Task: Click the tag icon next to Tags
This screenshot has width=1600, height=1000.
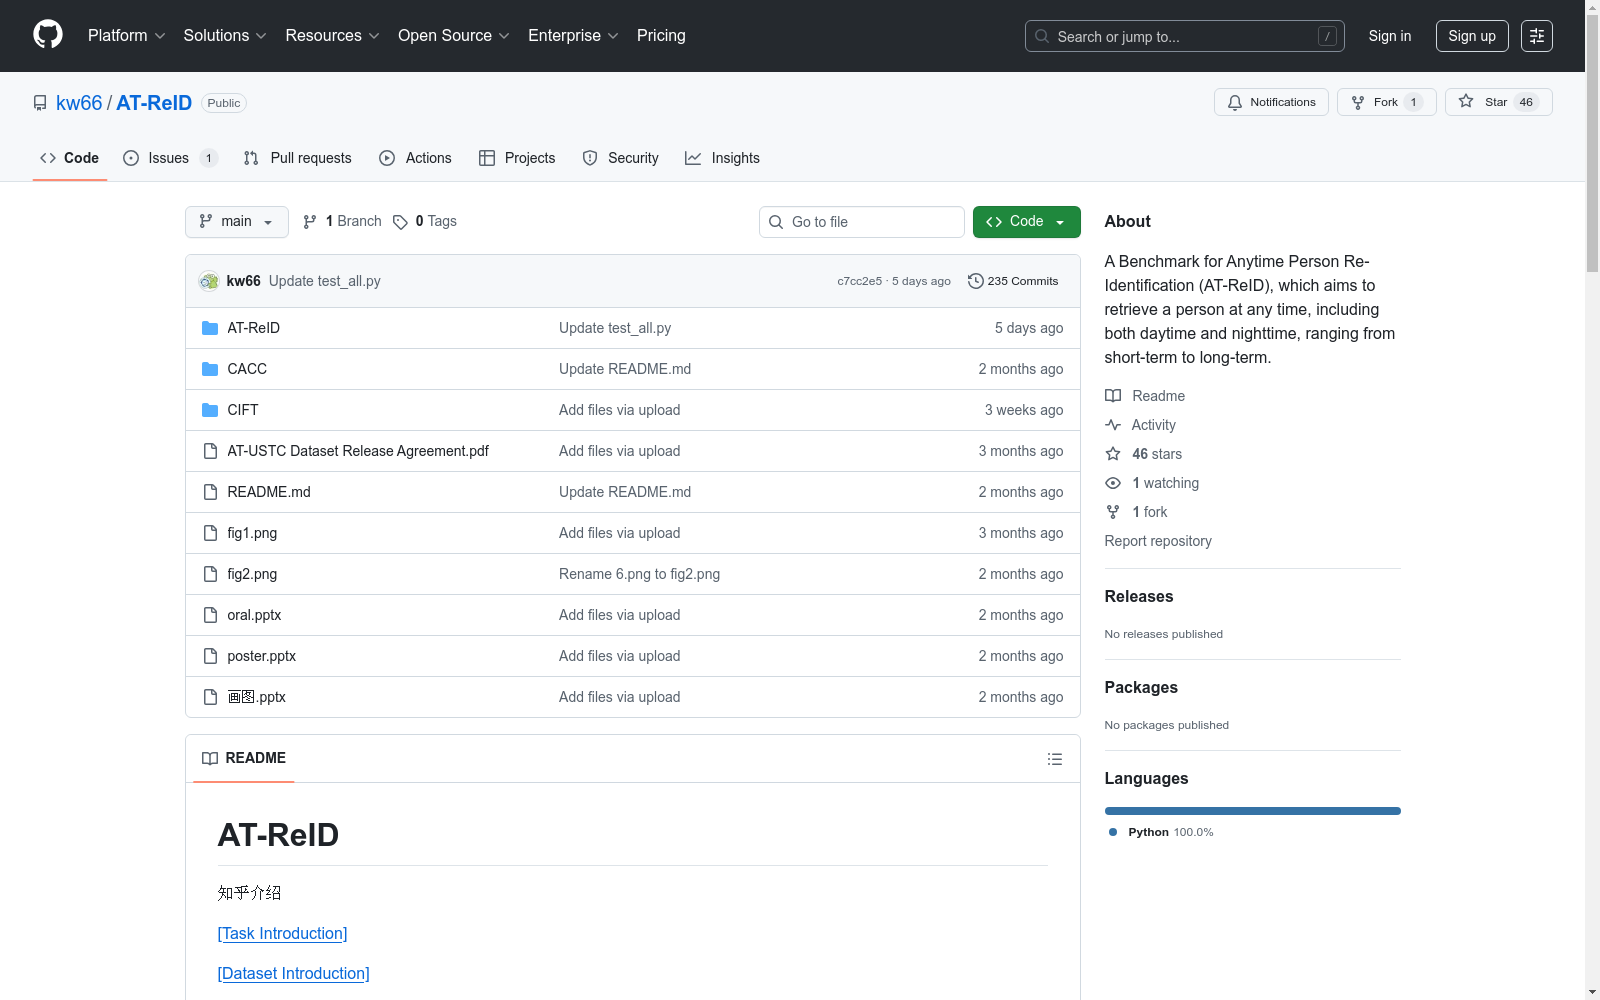Action: (x=400, y=222)
